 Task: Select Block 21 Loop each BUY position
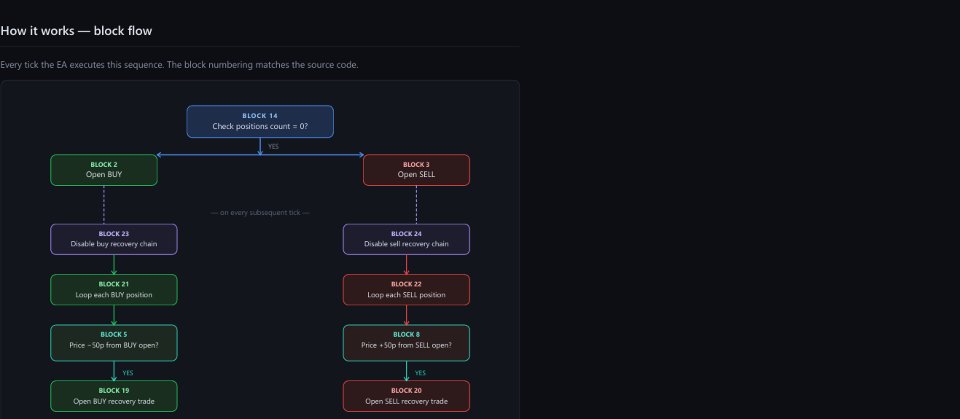click(114, 290)
